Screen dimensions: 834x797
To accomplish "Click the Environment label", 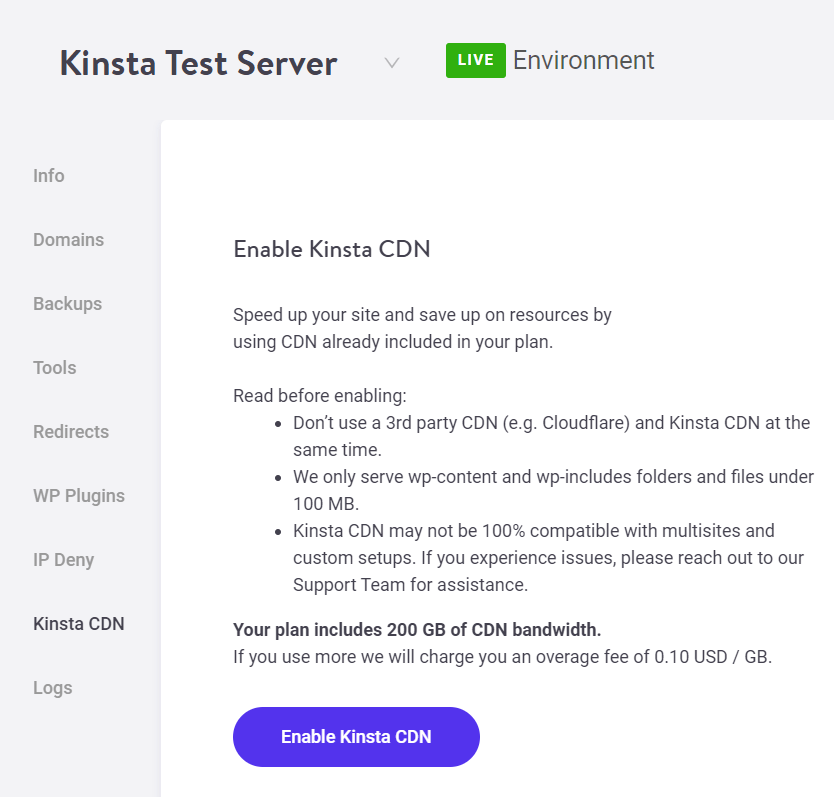I will 583,60.
